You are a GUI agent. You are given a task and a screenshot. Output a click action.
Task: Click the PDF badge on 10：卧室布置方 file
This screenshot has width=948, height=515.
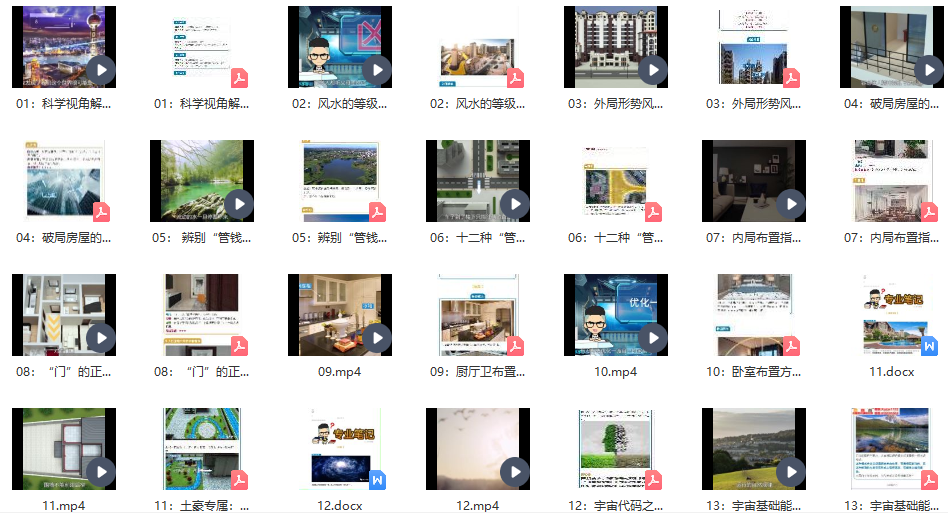791,346
